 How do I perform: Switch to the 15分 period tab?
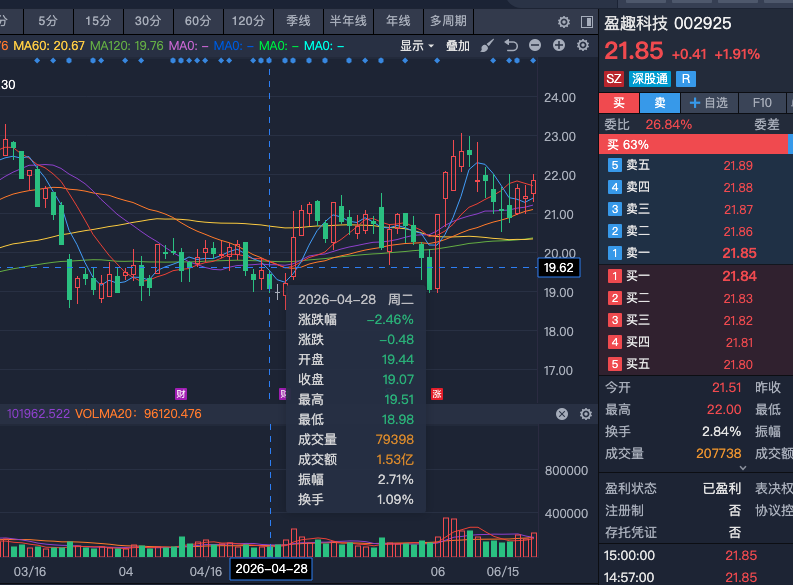(x=98, y=21)
